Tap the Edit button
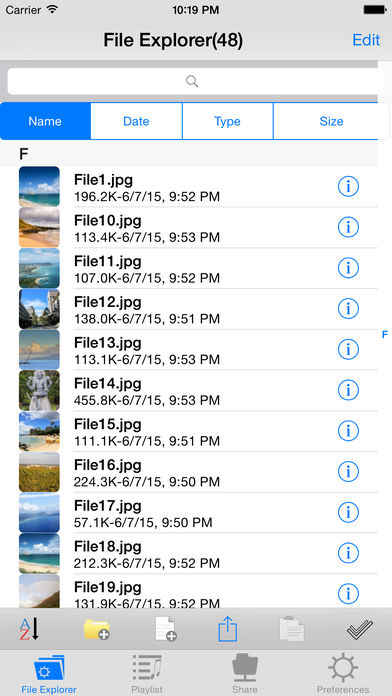 tap(366, 40)
